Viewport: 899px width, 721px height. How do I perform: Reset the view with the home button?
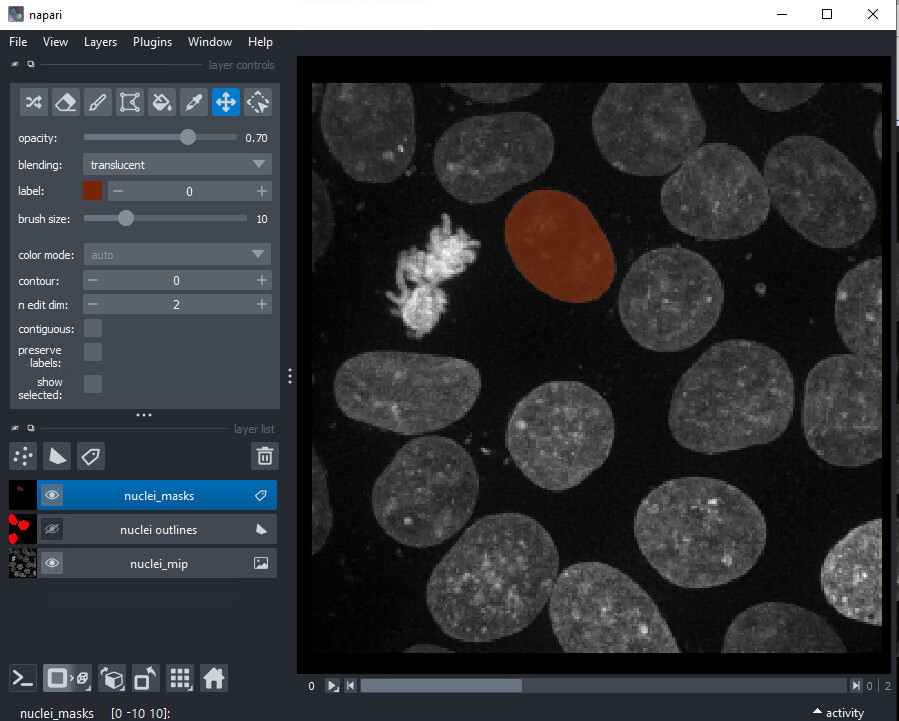213,678
